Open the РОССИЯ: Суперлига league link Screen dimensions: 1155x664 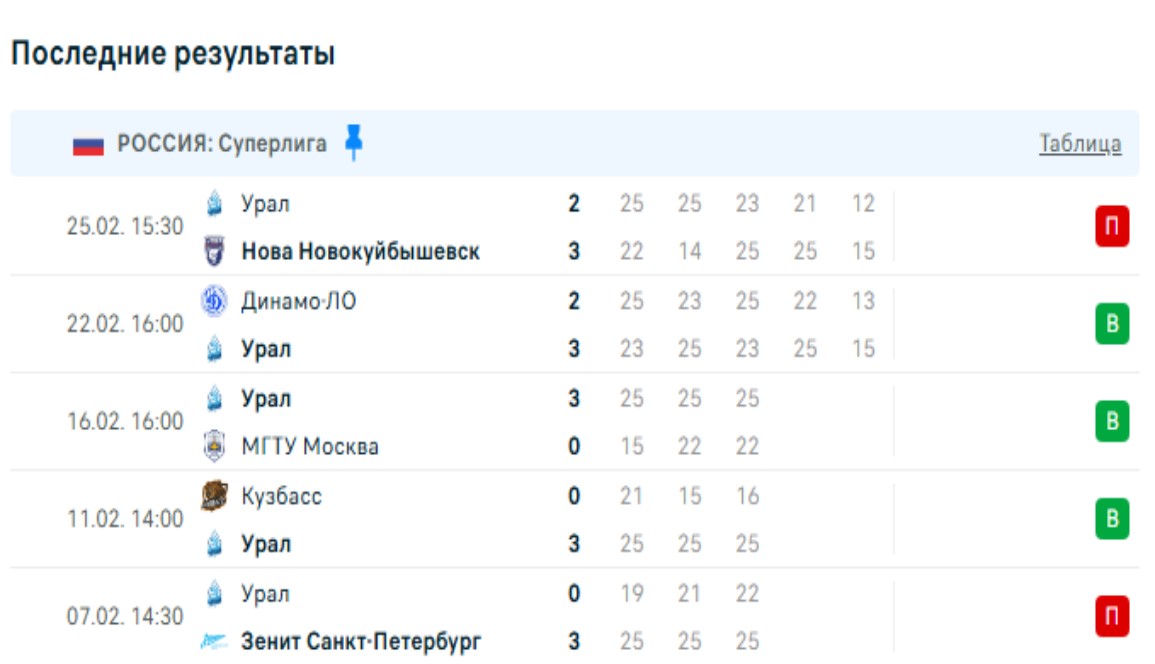pyautogui.click(x=222, y=144)
